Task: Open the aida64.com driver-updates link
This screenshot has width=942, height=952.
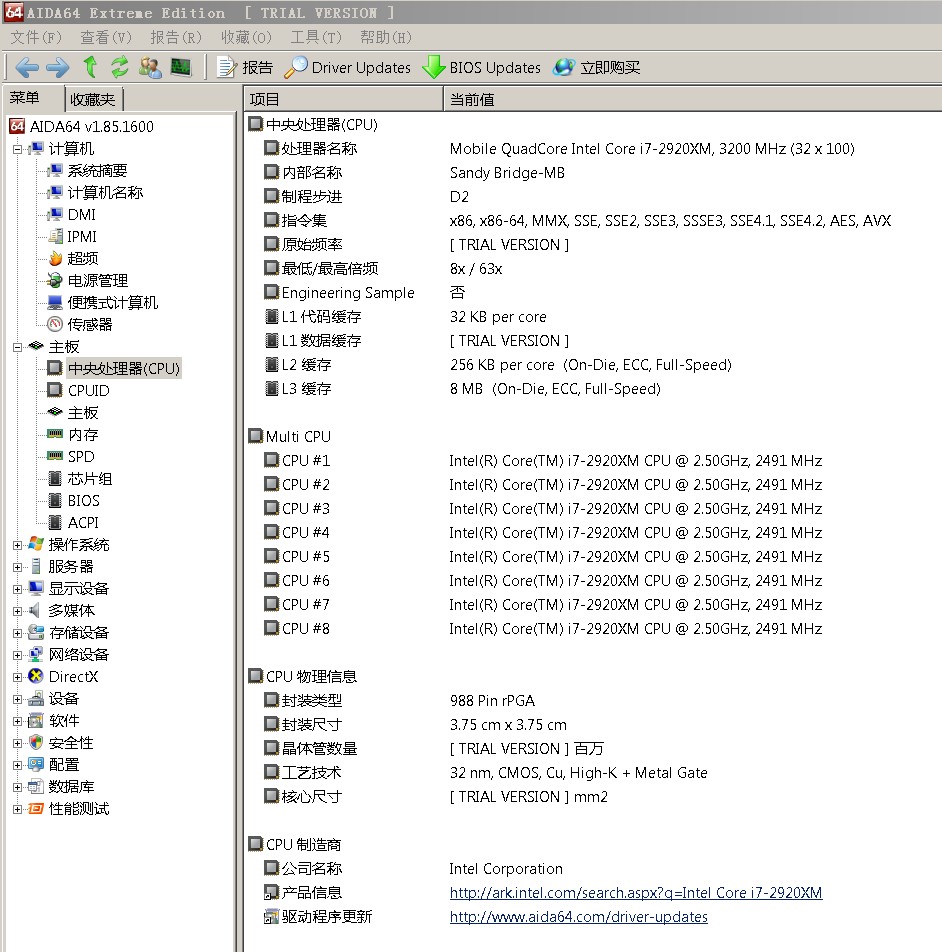Action: point(578,917)
